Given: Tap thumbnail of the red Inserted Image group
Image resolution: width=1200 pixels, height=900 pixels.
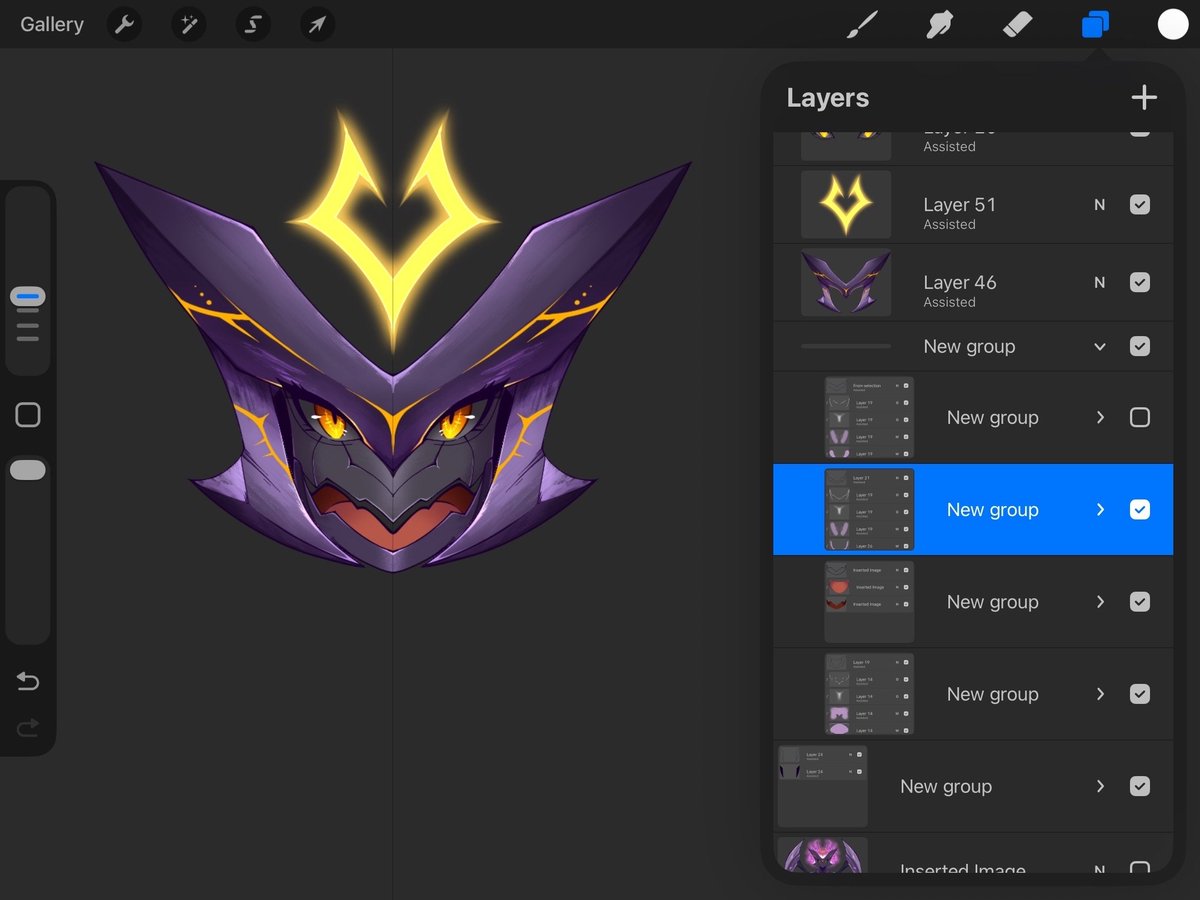Looking at the screenshot, I should point(869,601).
